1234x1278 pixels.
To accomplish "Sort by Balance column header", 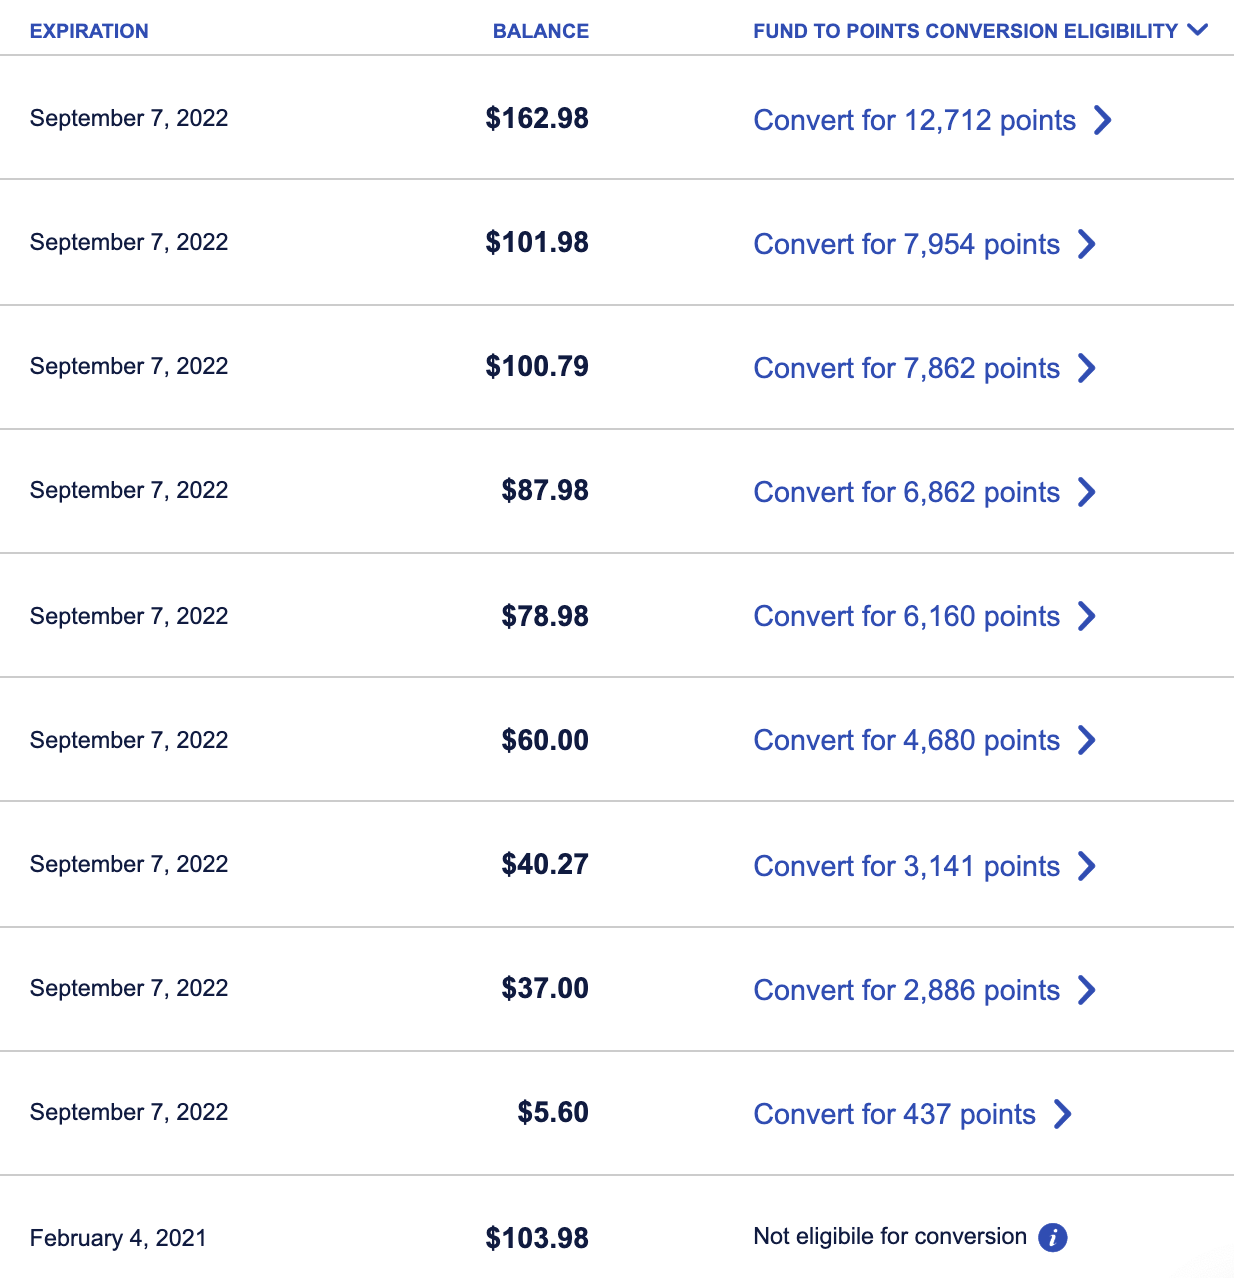I will tap(540, 31).
